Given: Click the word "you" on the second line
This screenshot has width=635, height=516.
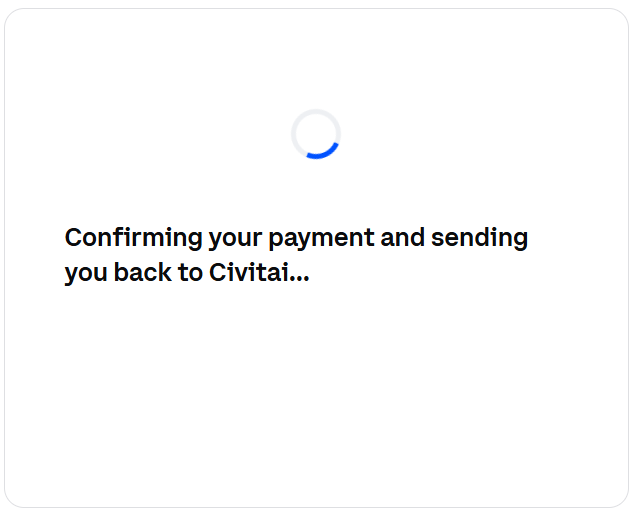Looking at the screenshot, I should pos(86,275).
